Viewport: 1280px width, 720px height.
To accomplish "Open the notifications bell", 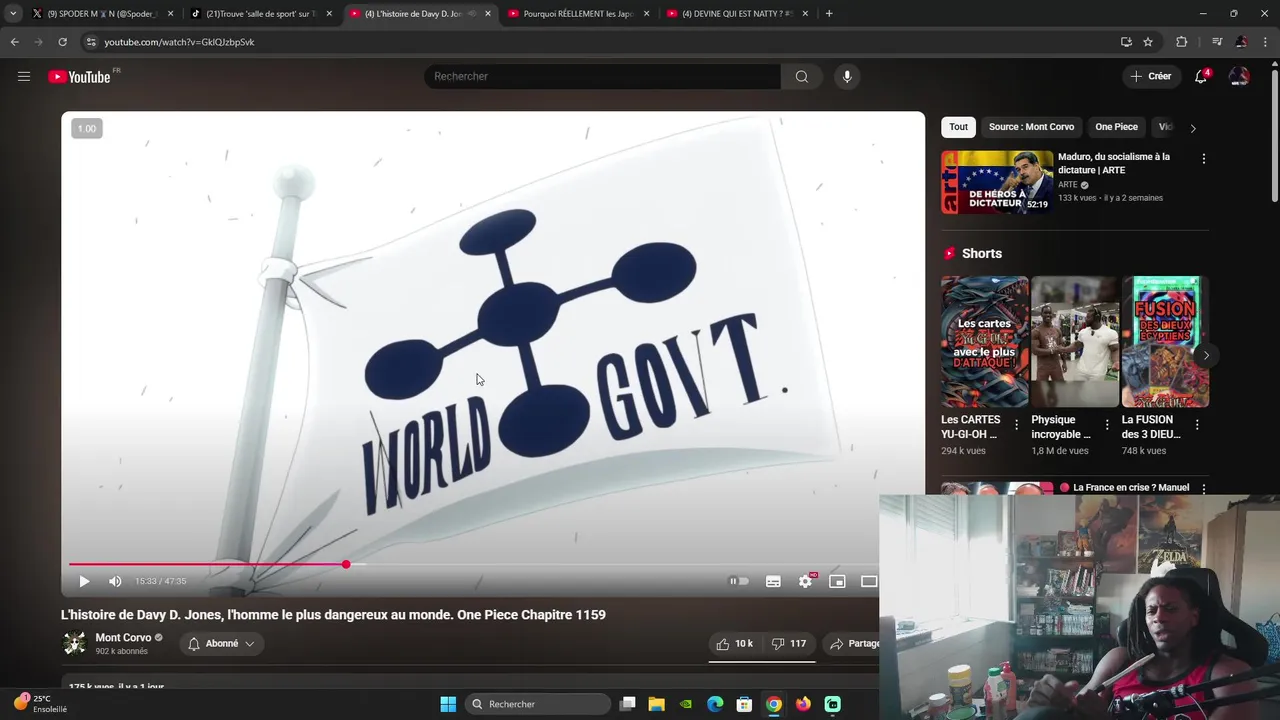I will coord(1201,76).
